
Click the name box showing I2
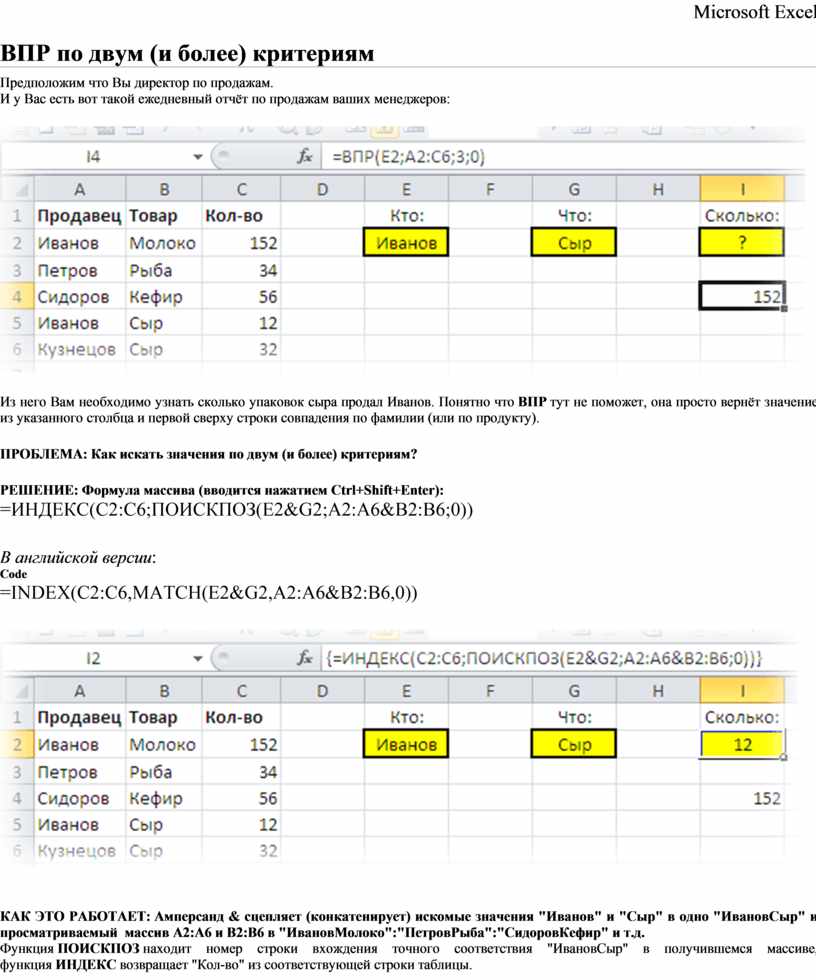click(93, 658)
